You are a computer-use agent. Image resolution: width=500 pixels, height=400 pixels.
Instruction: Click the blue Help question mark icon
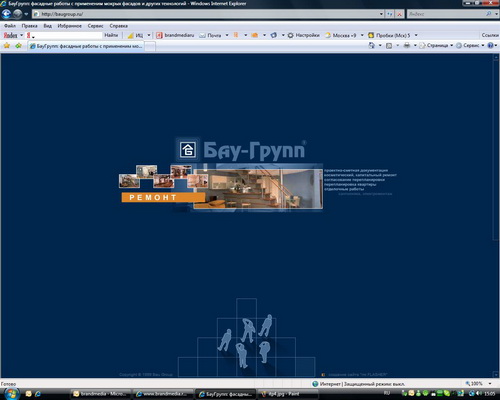point(490,45)
